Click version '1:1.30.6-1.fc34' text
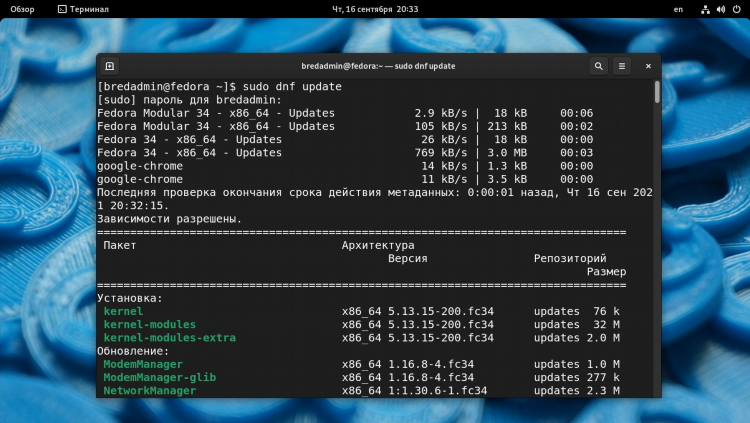Image resolution: width=750 pixels, height=423 pixels. point(438,391)
